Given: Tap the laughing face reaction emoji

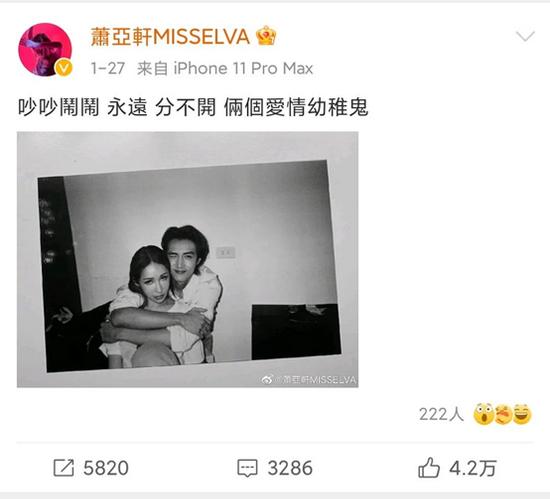Looking at the screenshot, I should tap(522, 414).
